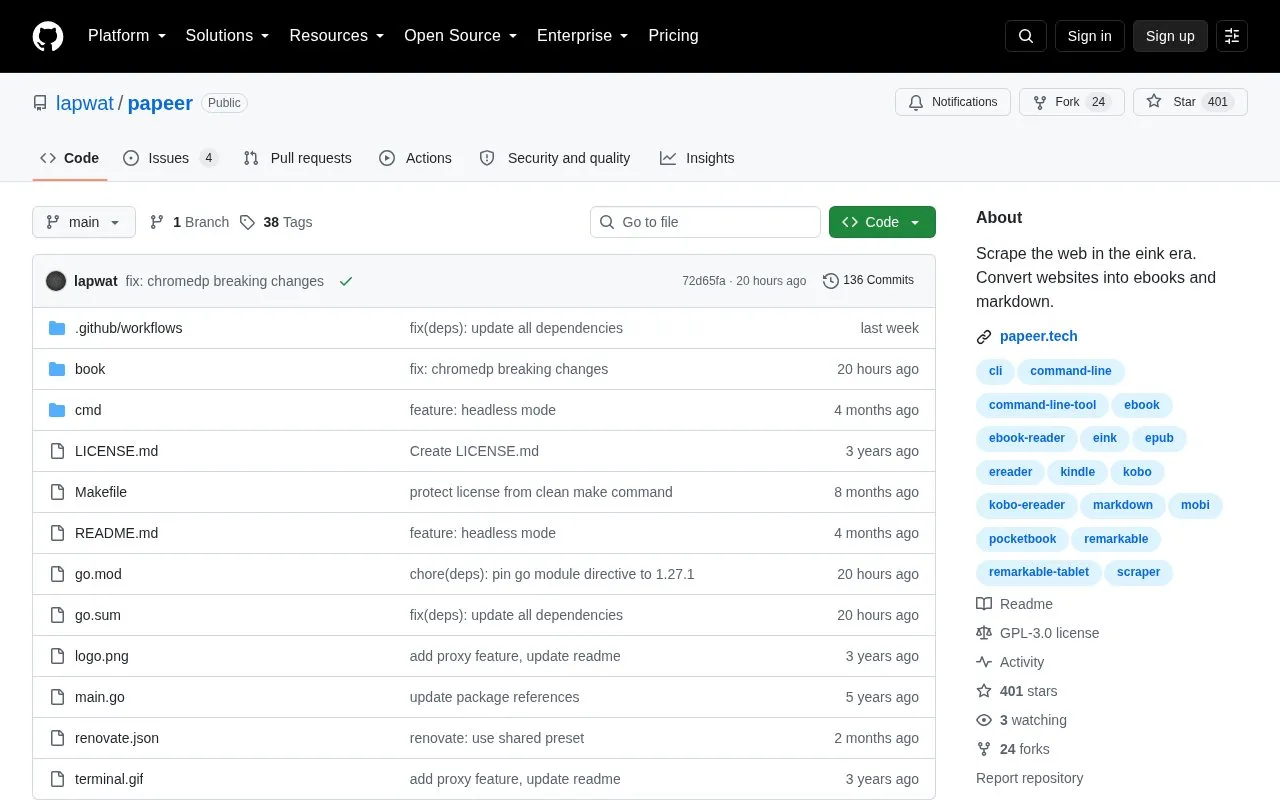Expand the Open Source menu
The width and height of the screenshot is (1280, 800).
point(461,36)
